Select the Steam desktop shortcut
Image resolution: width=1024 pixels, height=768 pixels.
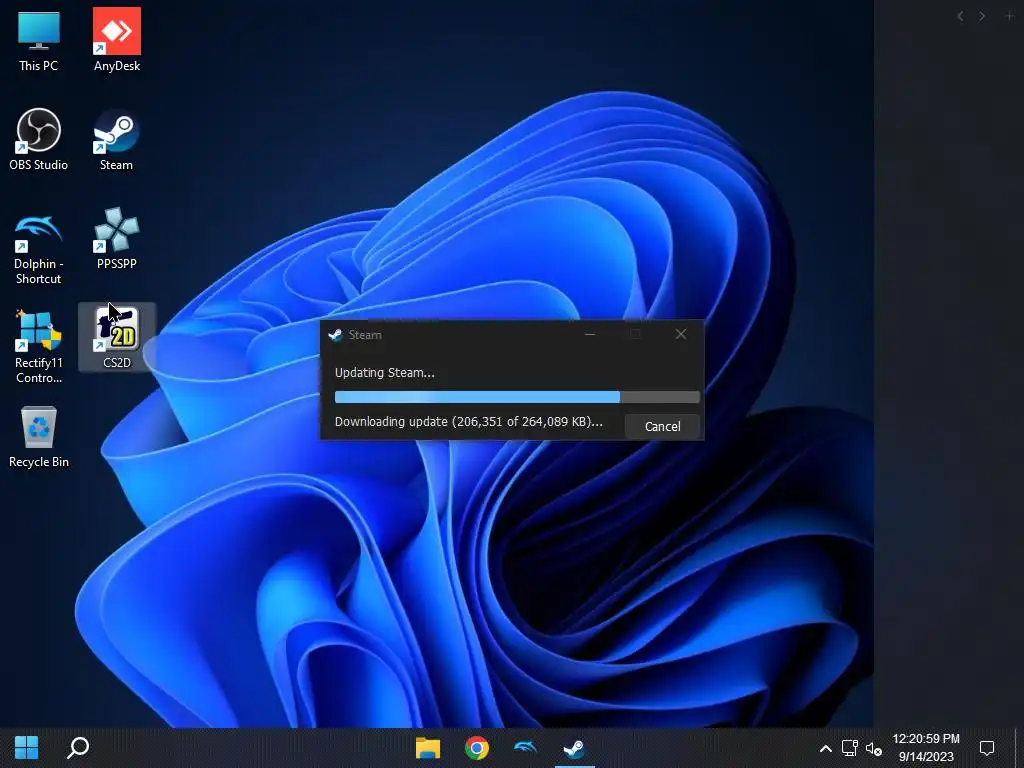(x=116, y=140)
